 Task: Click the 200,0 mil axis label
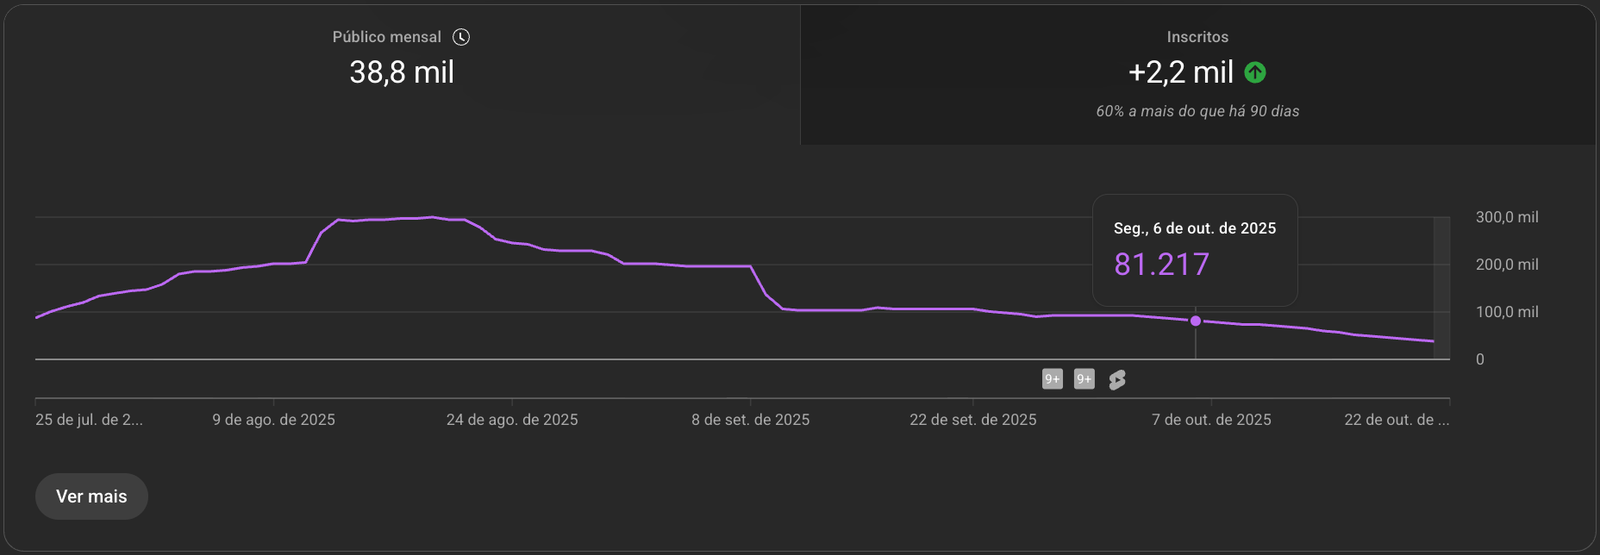click(x=1507, y=264)
